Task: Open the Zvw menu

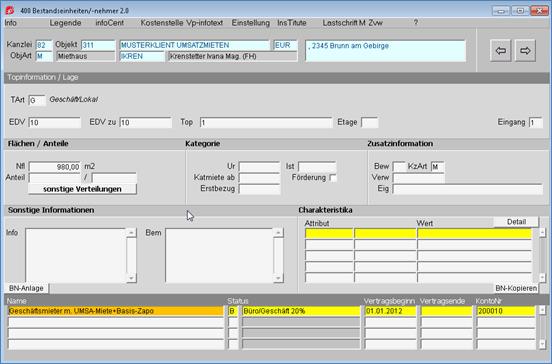Action: coord(375,23)
